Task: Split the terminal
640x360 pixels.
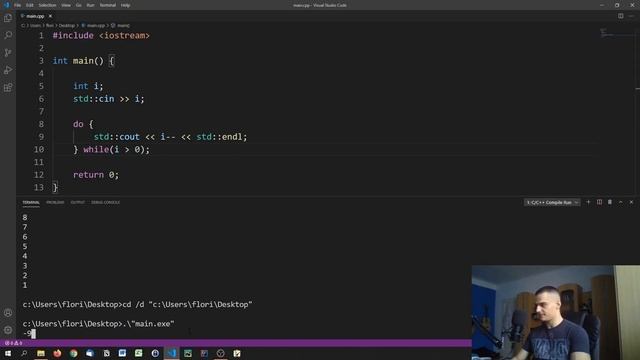Action: tap(599, 202)
